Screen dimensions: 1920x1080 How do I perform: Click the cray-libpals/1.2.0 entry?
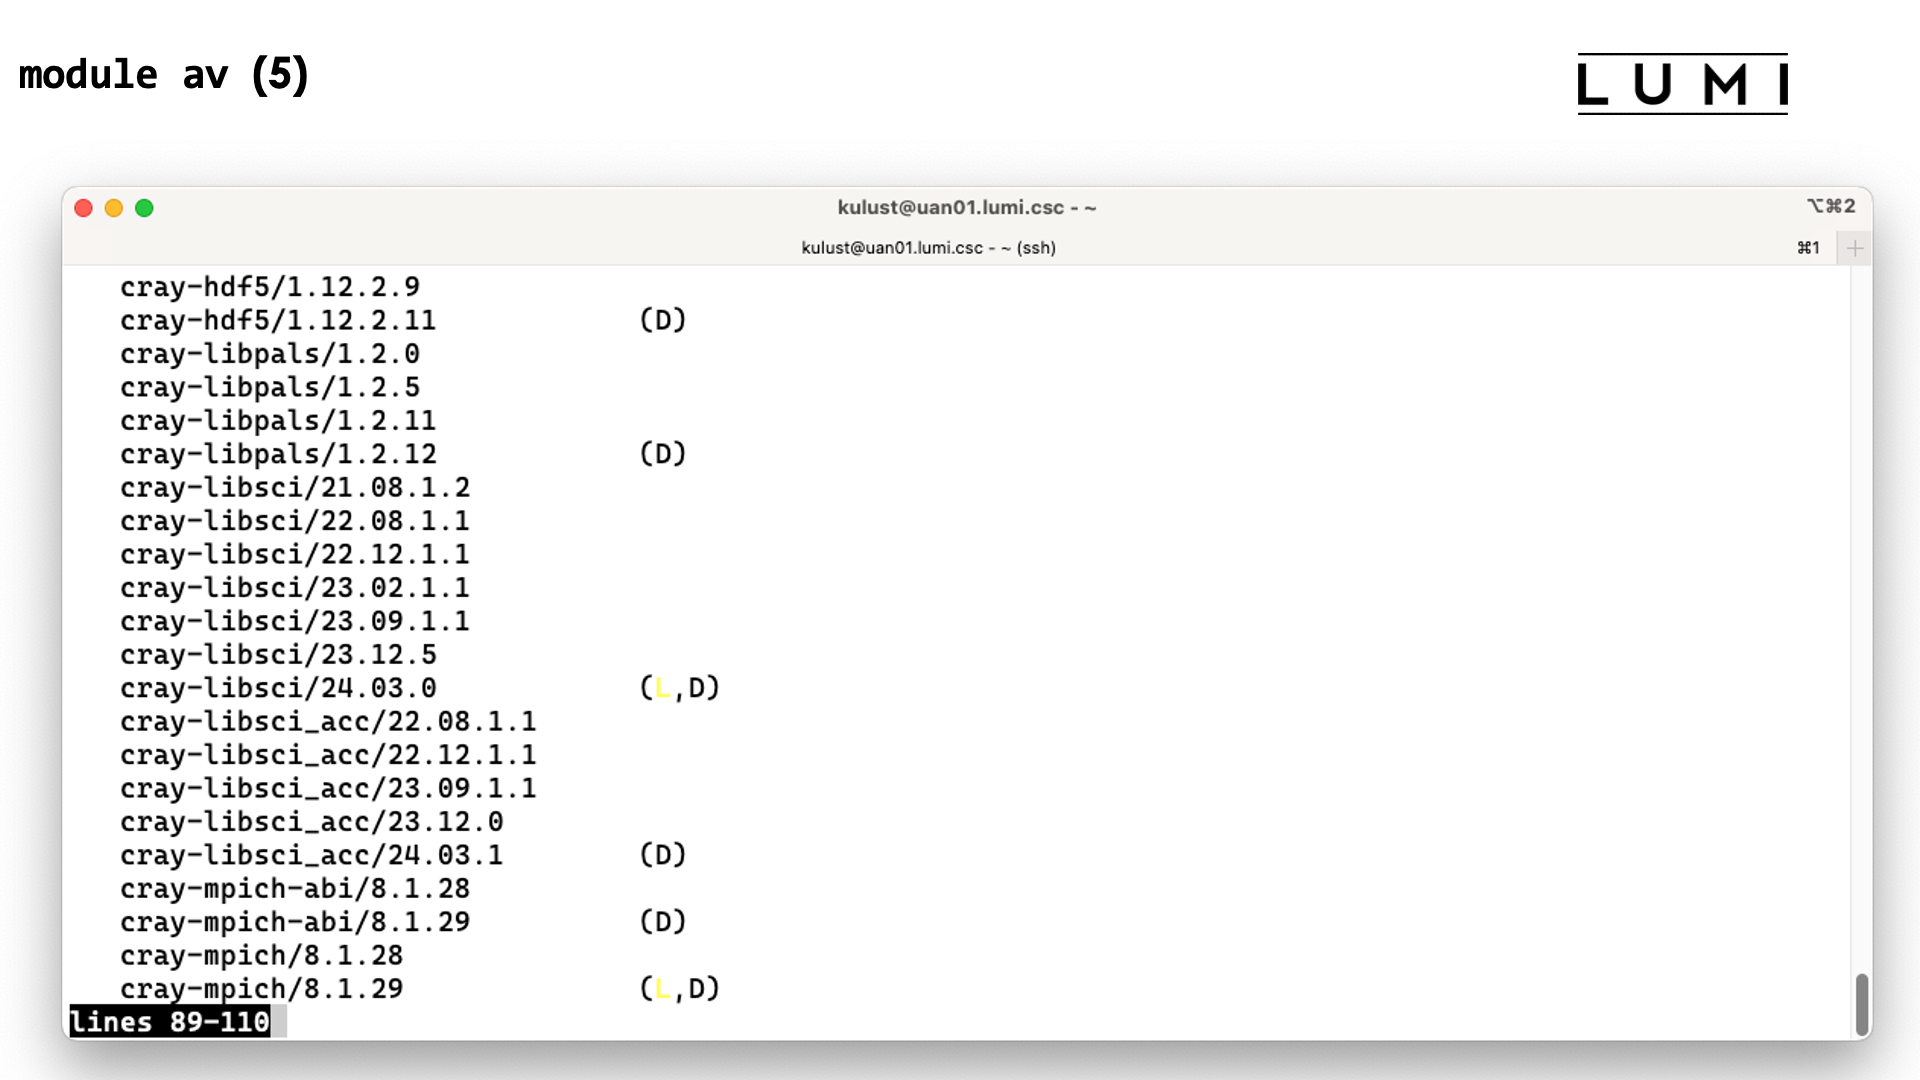270,354
